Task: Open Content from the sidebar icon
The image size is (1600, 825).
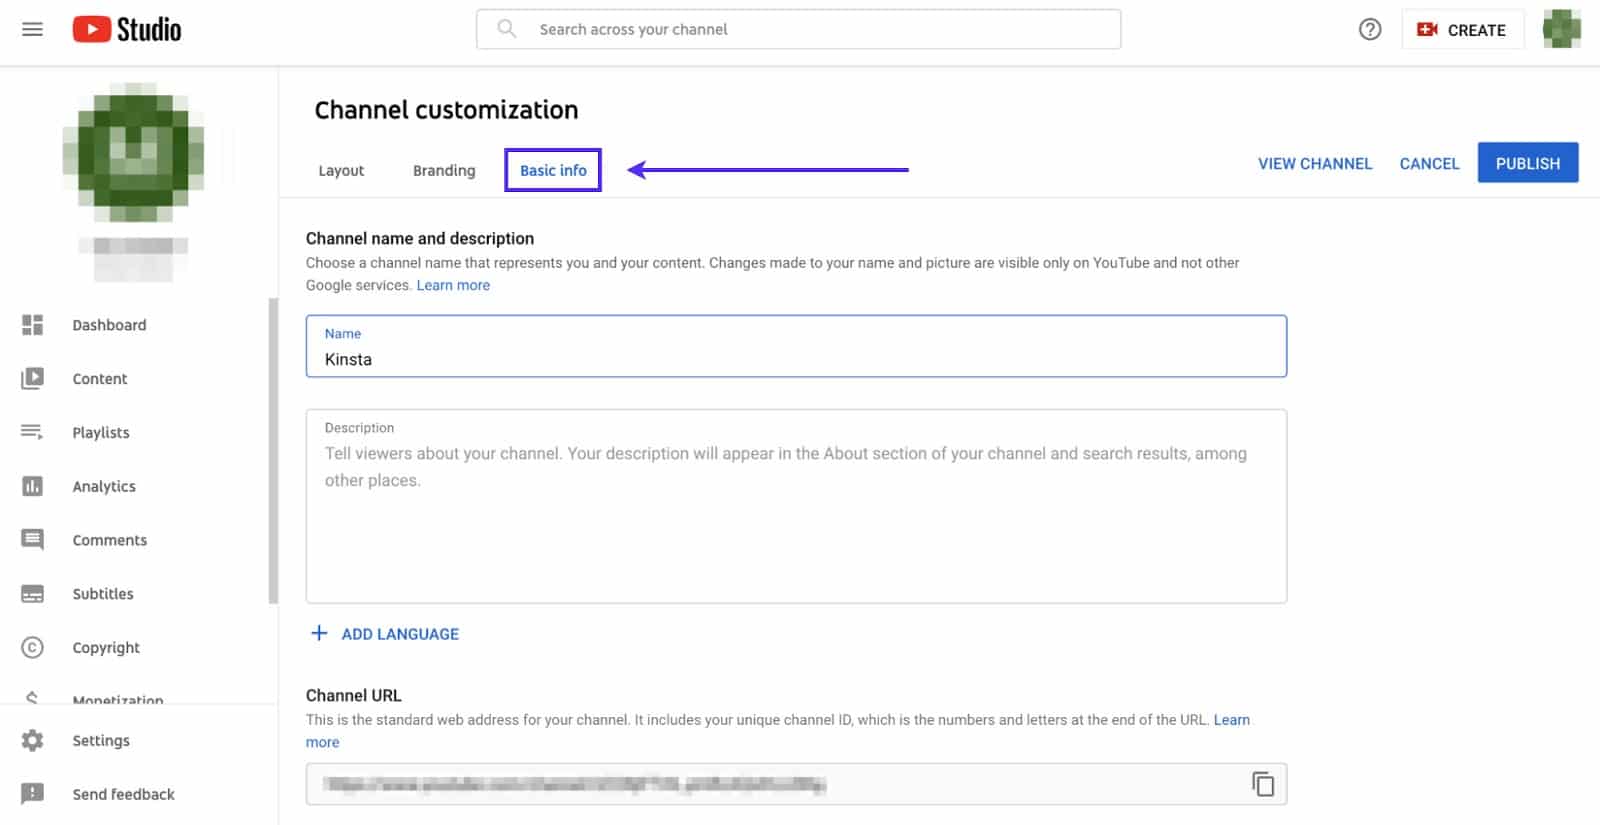Action: point(32,379)
